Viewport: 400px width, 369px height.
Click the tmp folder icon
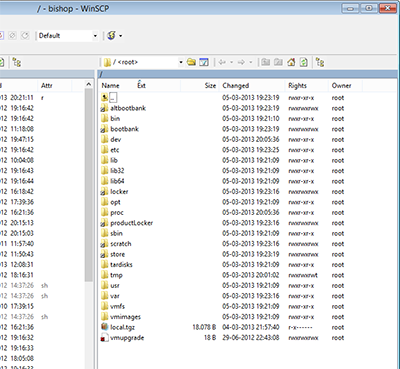(105, 275)
